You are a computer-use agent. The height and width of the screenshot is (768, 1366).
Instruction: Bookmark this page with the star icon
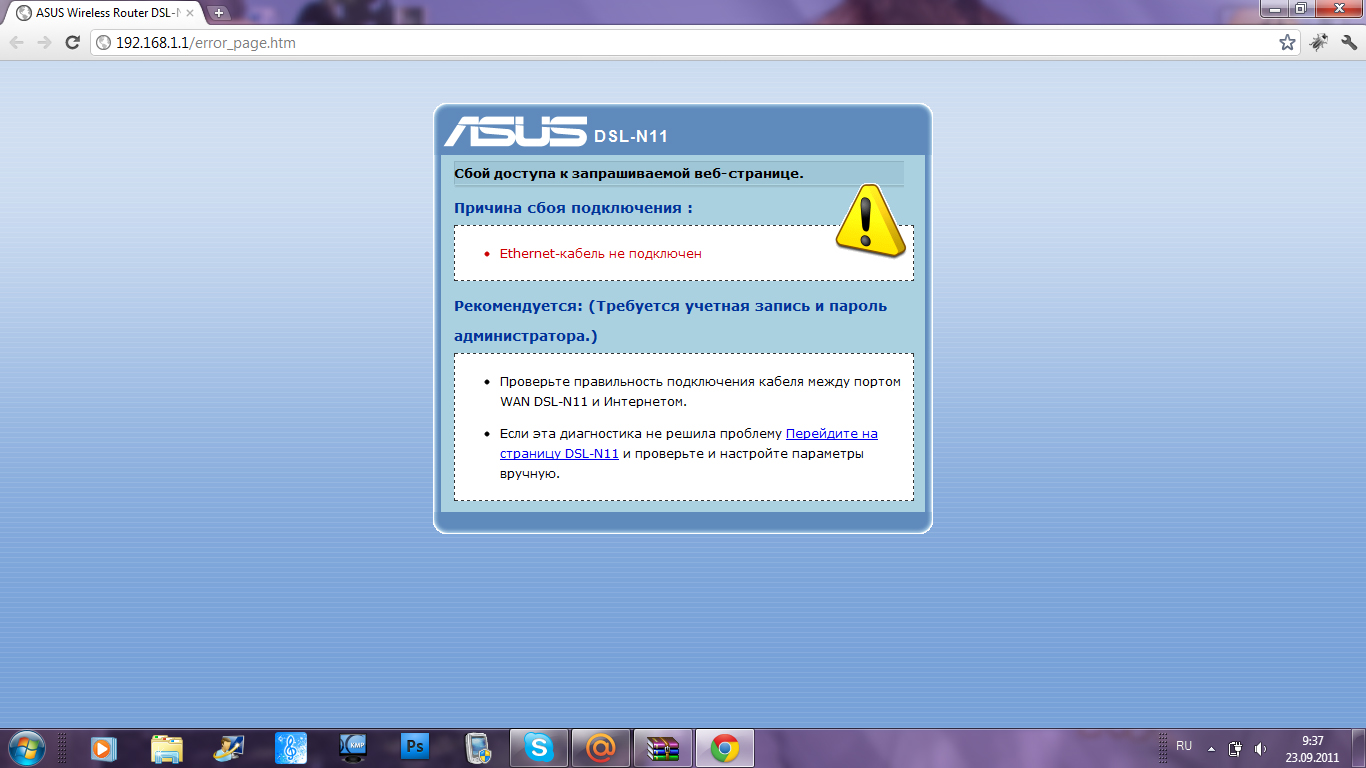(x=1287, y=43)
